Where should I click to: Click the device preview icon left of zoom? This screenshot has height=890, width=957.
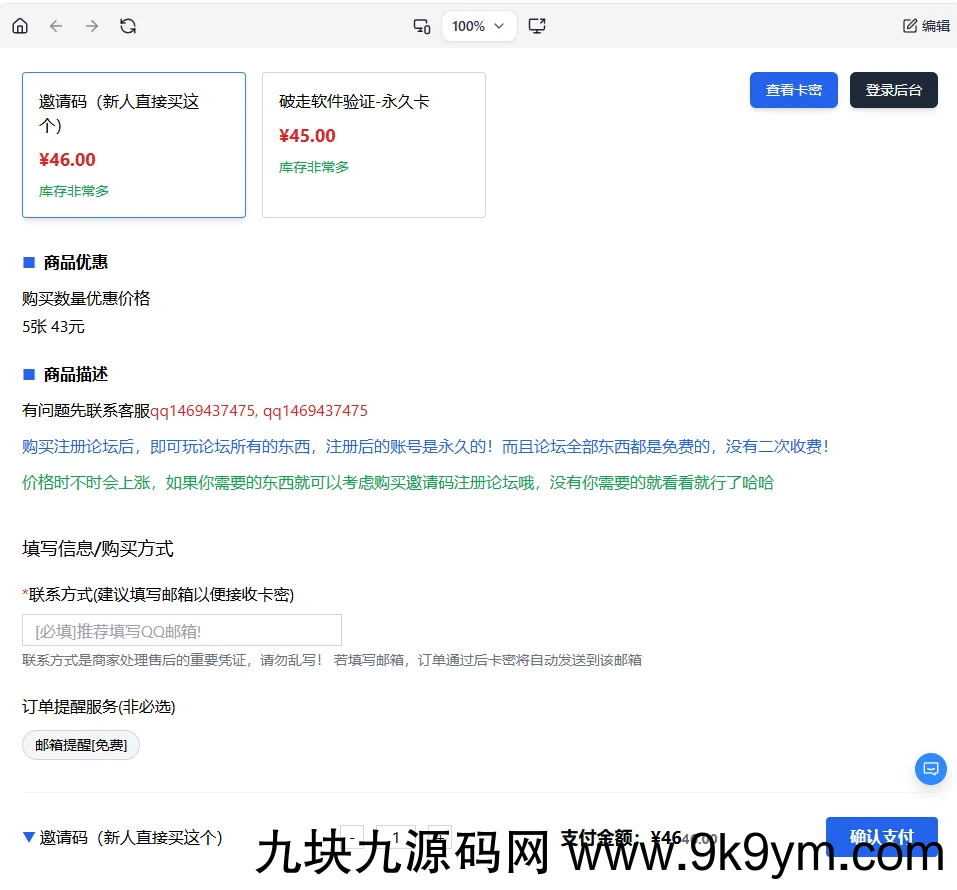(x=422, y=26)
